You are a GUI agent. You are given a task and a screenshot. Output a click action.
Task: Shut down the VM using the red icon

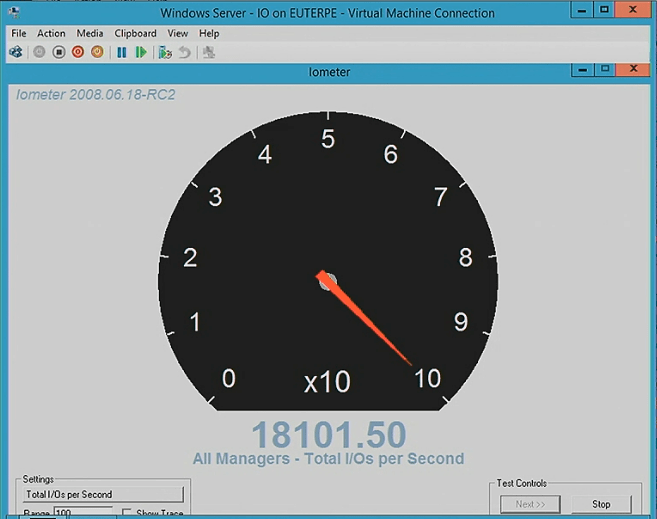coord(78,52)
